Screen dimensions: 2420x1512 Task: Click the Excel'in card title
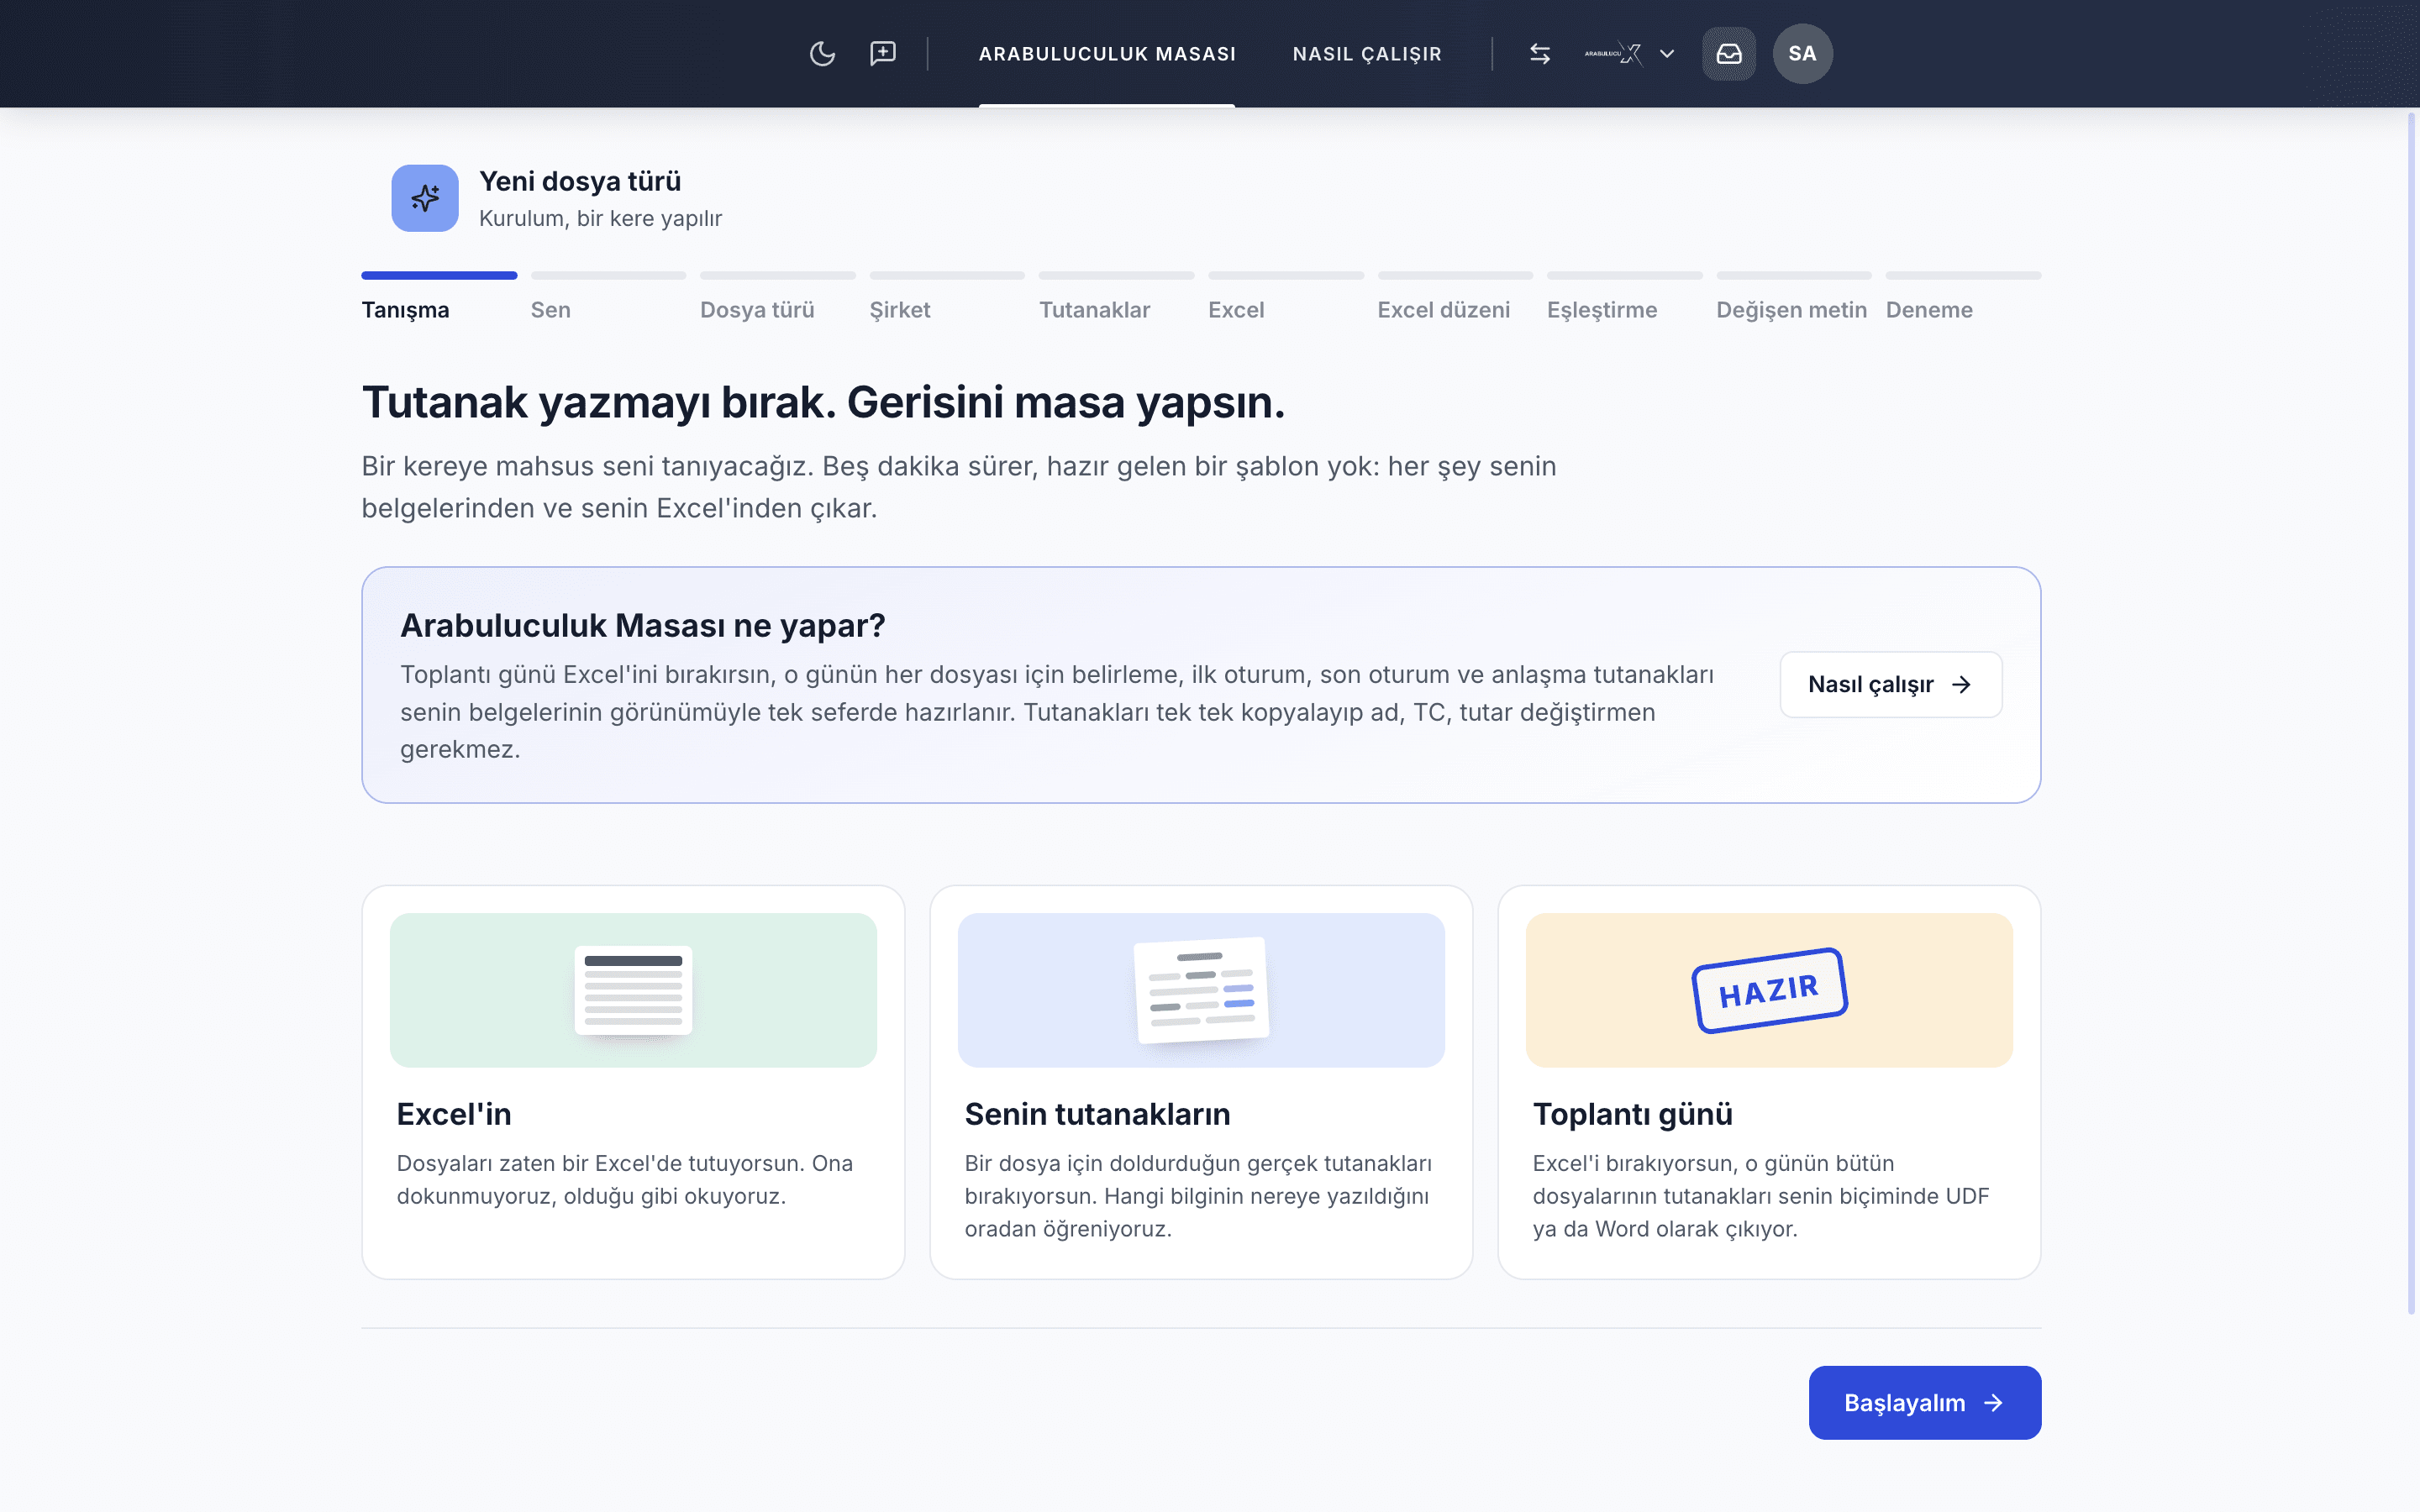click(454, 1113)
